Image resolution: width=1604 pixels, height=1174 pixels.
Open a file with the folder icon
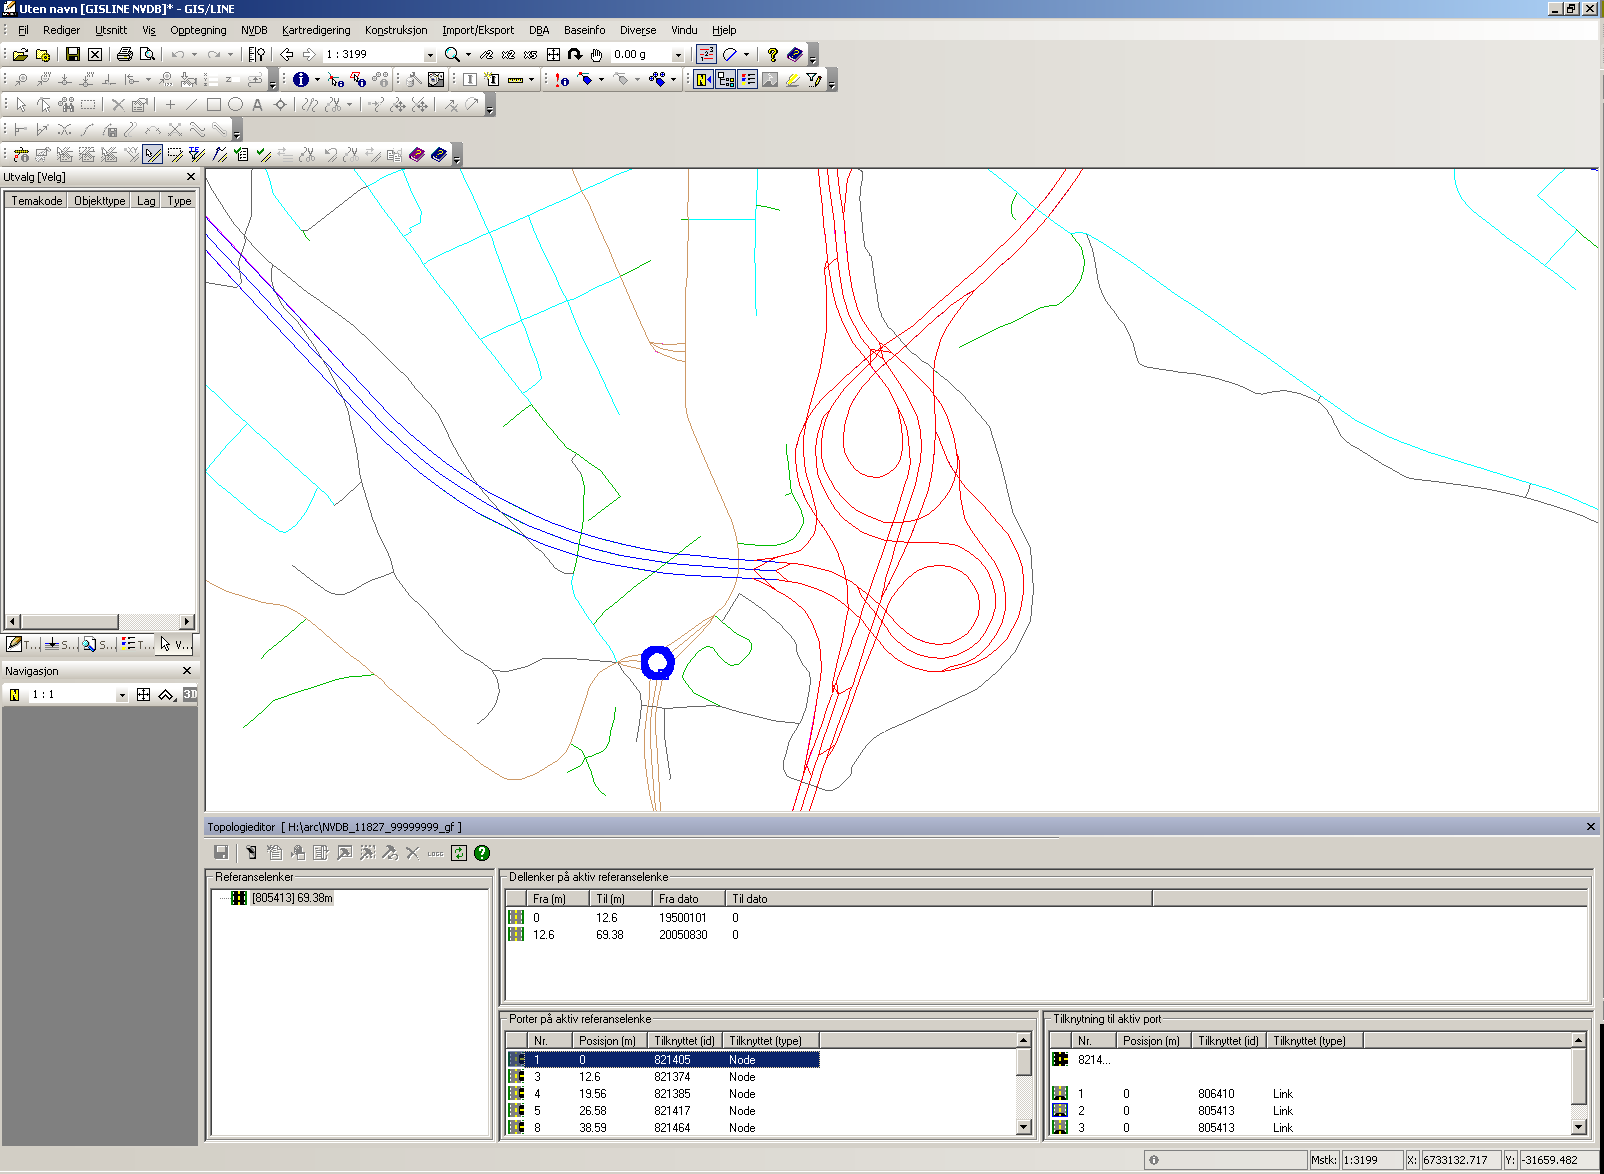coord(20,54)
